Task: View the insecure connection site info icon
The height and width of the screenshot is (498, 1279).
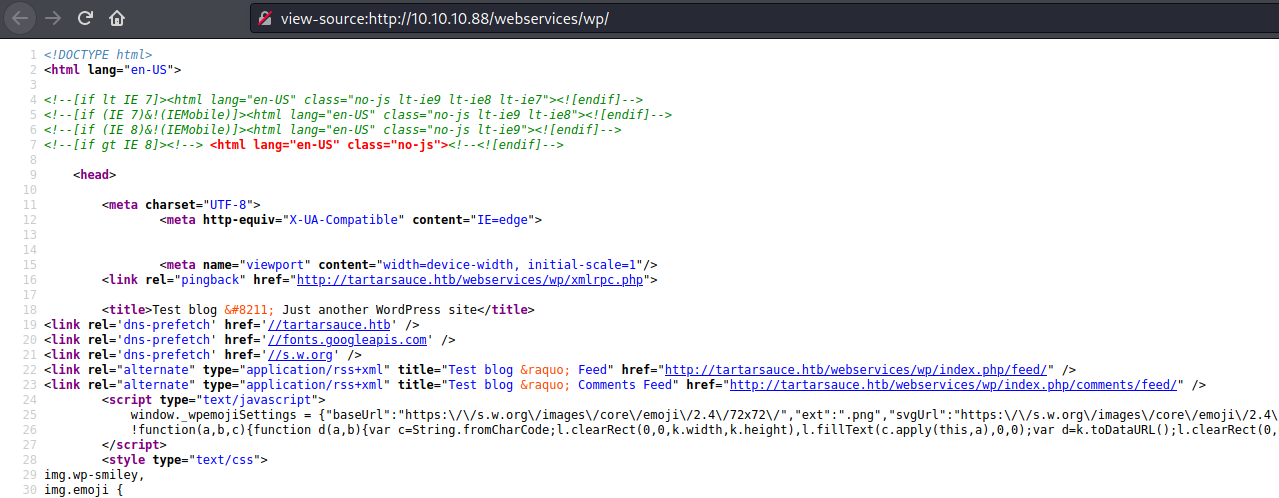Action: pyautogui.click(x=264, y=18)
